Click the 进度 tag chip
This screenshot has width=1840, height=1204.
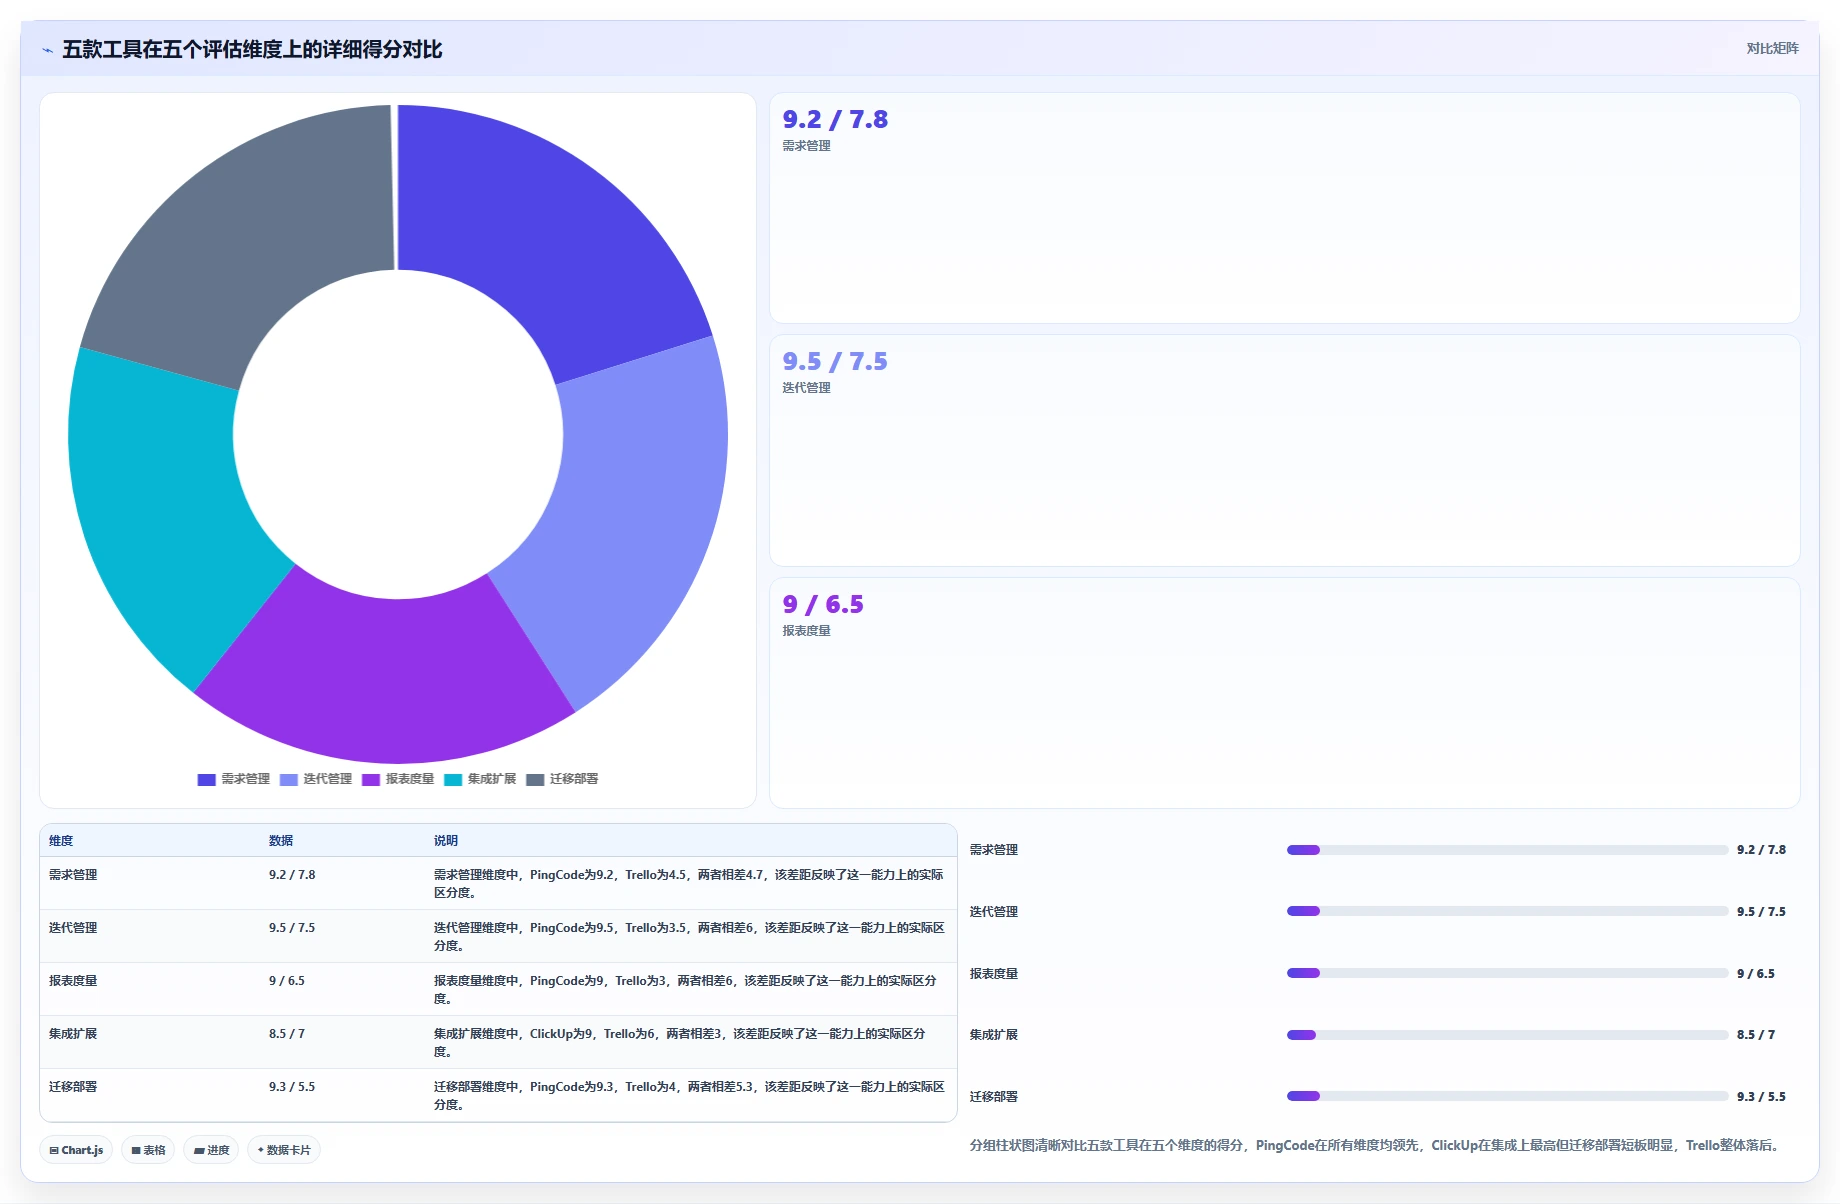211,1150
